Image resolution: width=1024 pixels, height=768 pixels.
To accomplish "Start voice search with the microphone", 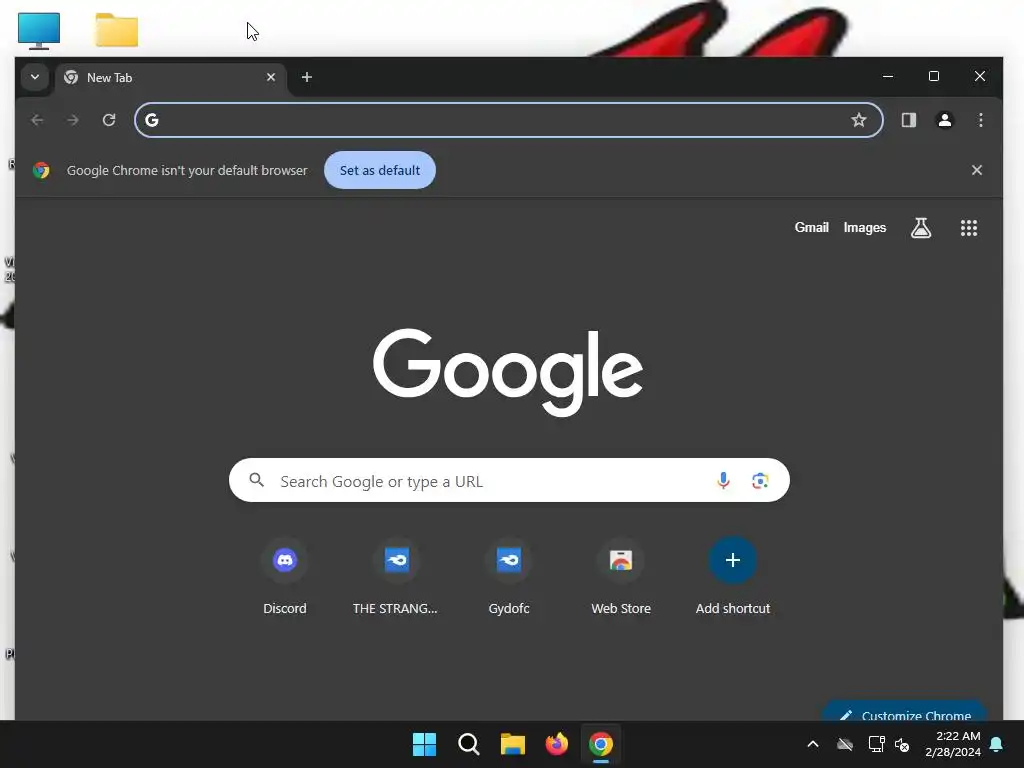I will [723, 481].
